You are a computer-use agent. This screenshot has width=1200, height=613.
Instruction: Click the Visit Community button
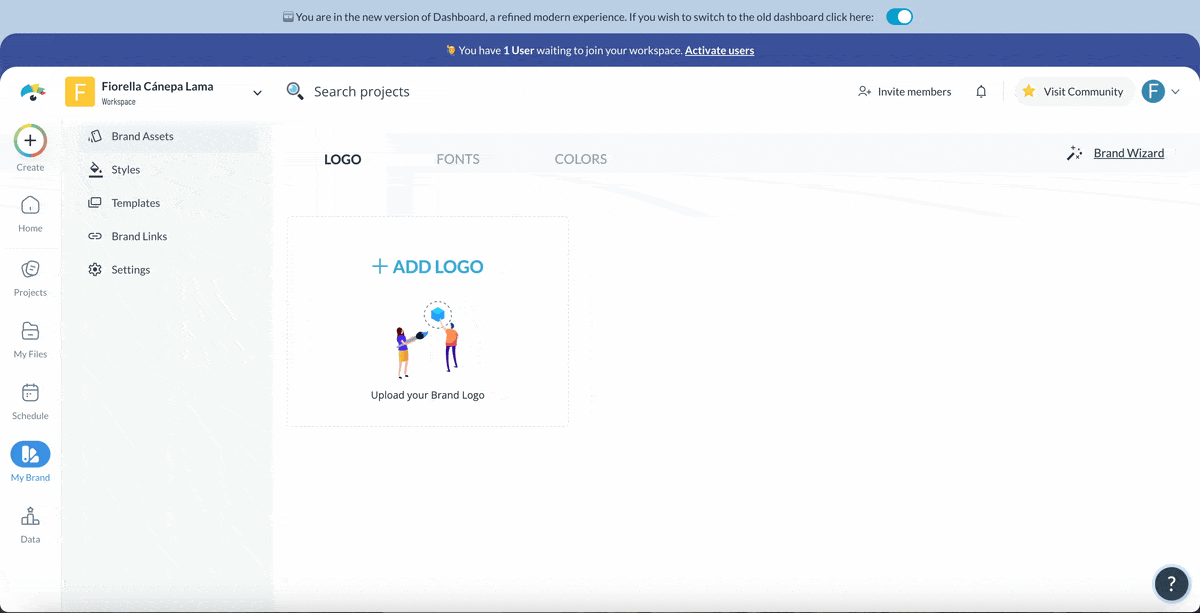(x=1074, y=91)
